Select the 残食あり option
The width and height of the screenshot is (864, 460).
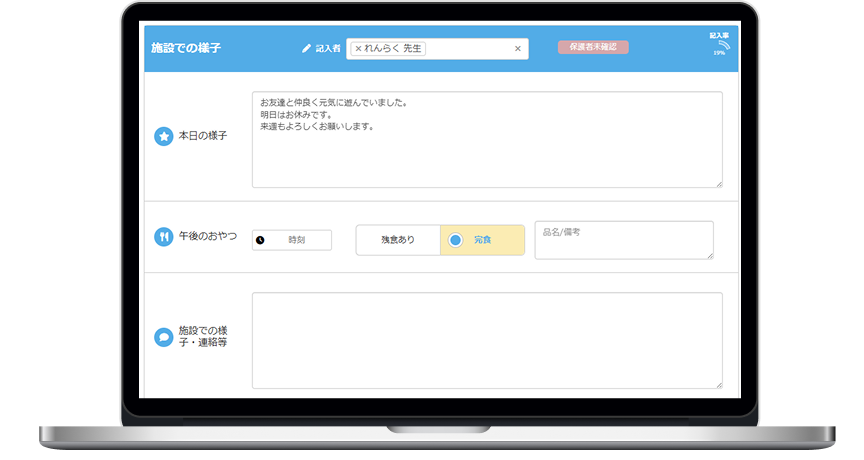(398, 240)
